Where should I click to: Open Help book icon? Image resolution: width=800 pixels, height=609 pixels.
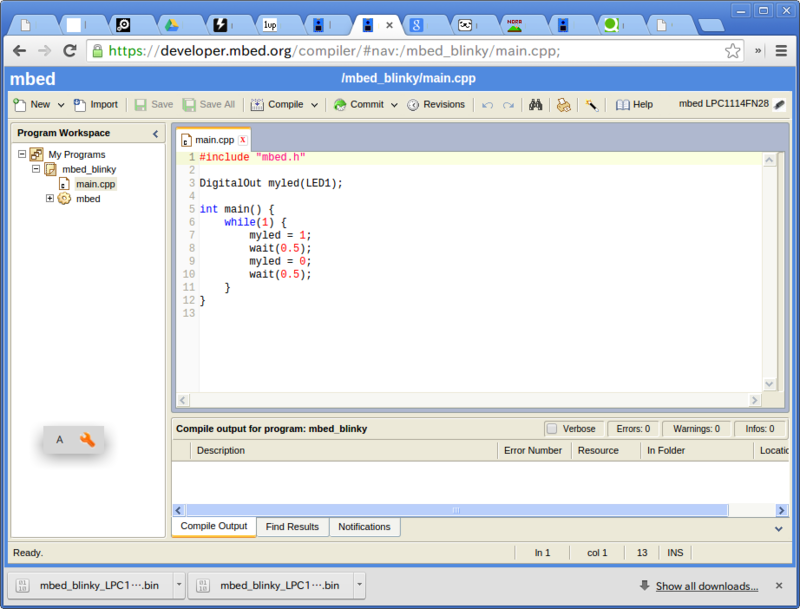622,105
